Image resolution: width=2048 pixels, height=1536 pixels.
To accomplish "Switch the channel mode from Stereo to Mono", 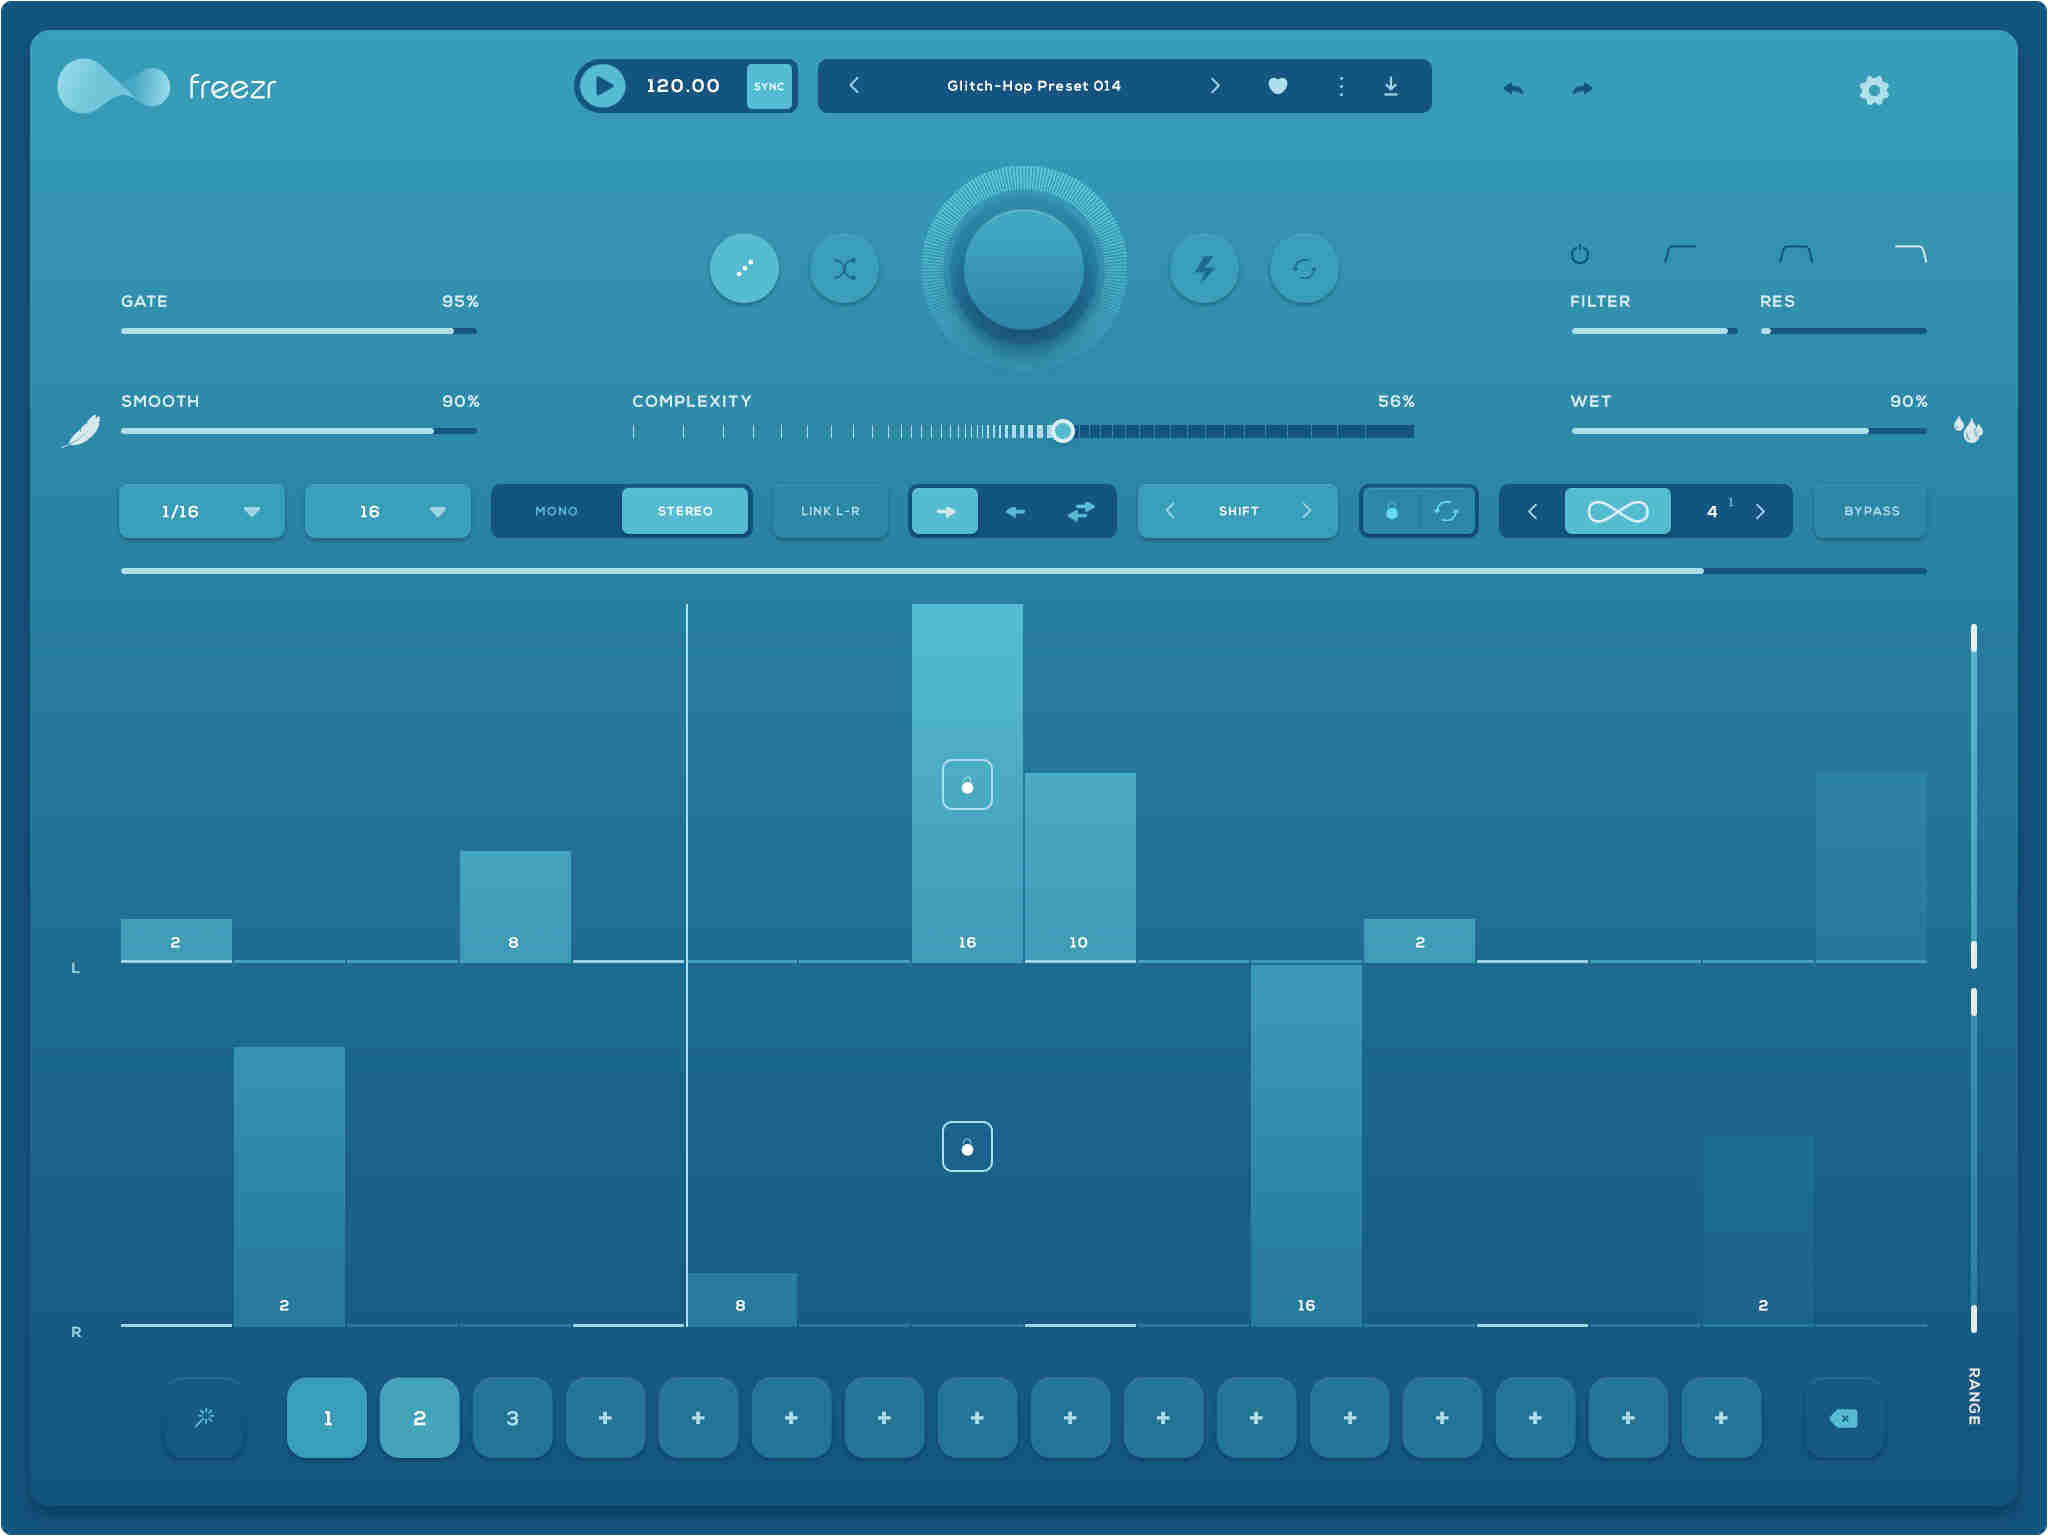I will (556, 511).
